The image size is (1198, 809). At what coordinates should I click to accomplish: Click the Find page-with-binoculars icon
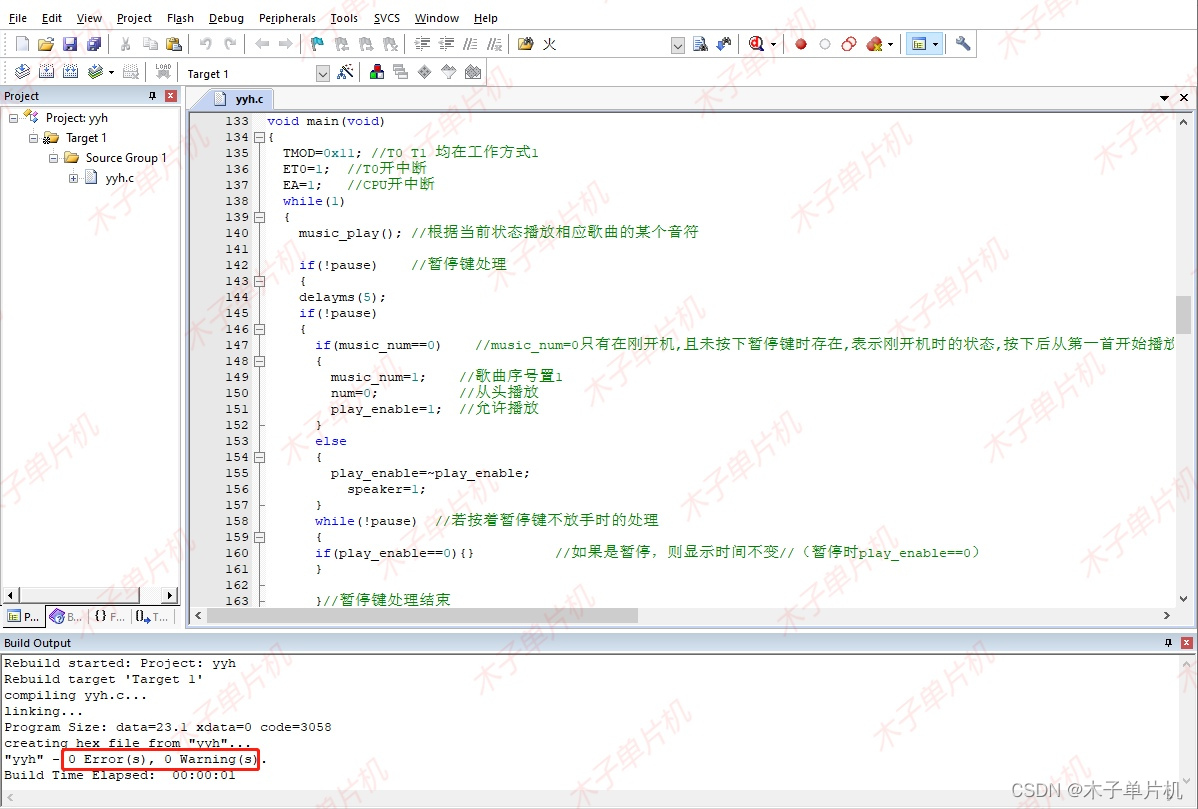point(700,44)
